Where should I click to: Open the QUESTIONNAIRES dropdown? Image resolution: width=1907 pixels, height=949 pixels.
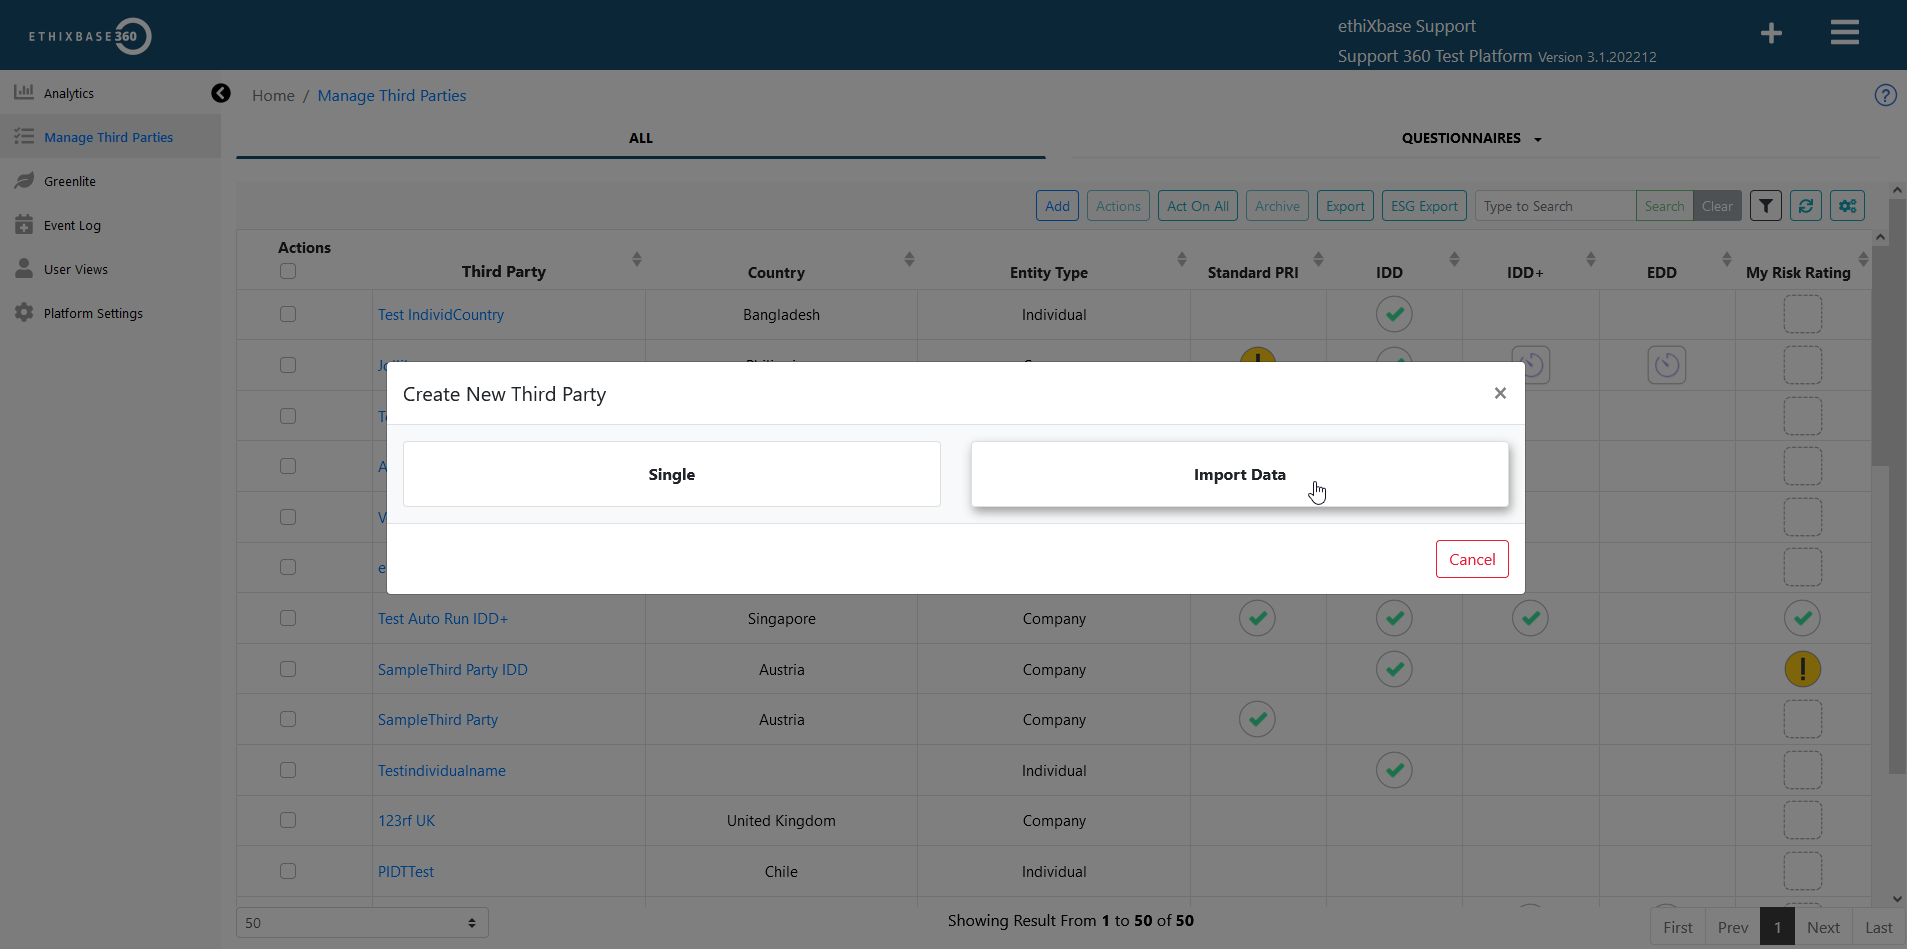pyautogui.click(x=1470, y=138)
